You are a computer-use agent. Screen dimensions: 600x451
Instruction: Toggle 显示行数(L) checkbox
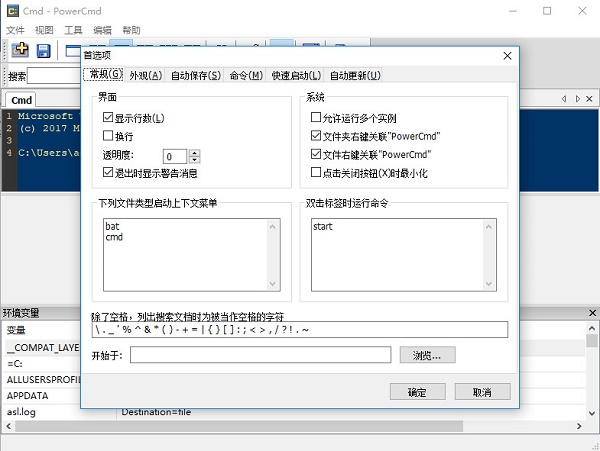108,117
